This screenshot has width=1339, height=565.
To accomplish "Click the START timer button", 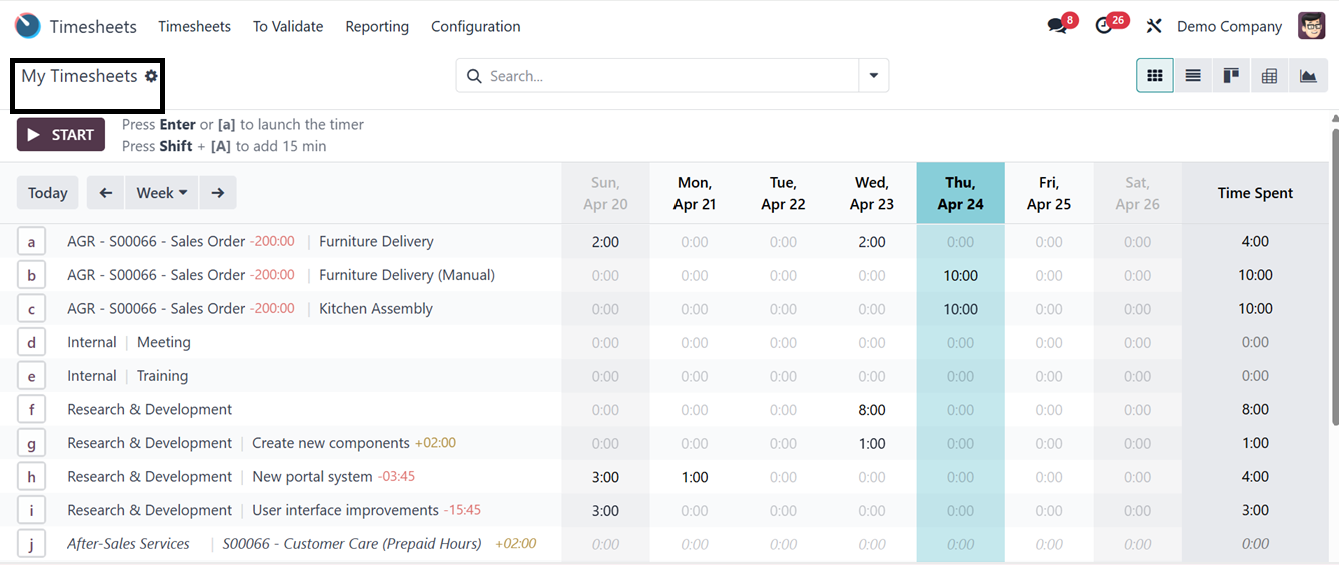I will [61, 135].
